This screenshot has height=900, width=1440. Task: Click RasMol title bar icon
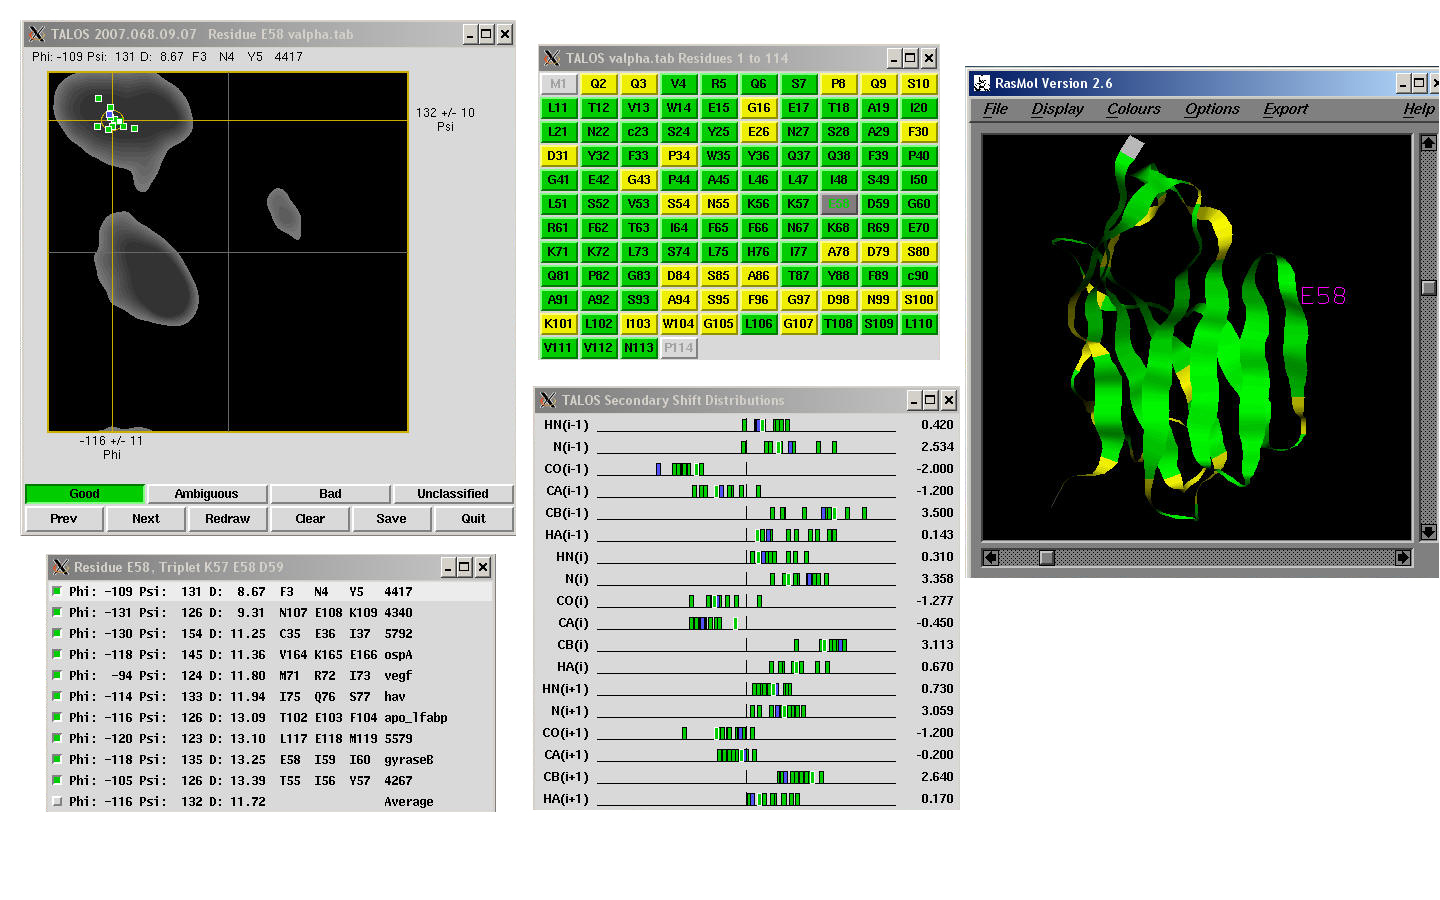tap(982, 83)
